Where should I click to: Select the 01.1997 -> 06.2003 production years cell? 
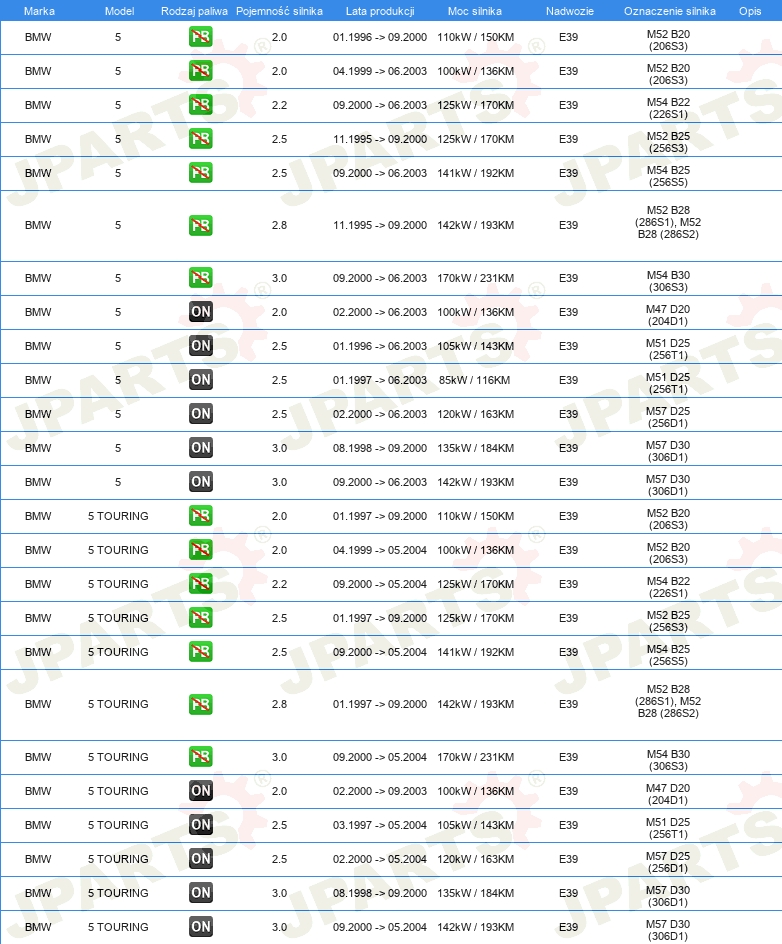pyautogui.click(x=380, y=380)
